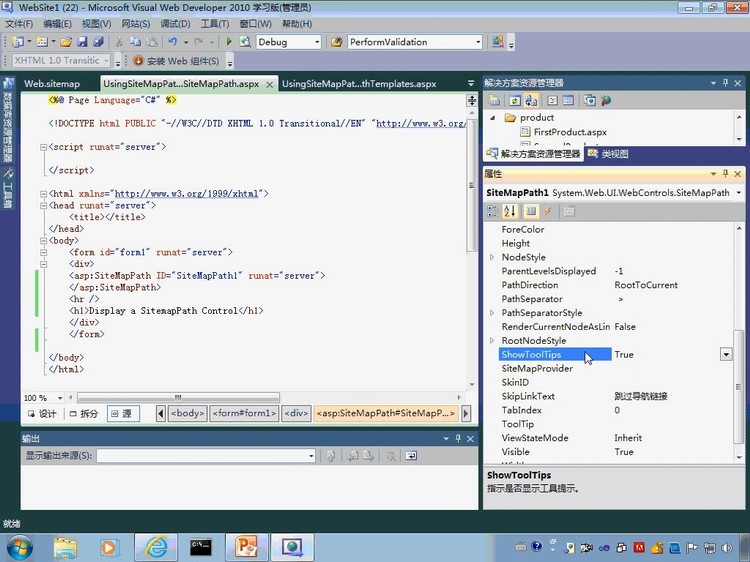
Task: Switch to Source view (源)
Action: tap(123, 414)
